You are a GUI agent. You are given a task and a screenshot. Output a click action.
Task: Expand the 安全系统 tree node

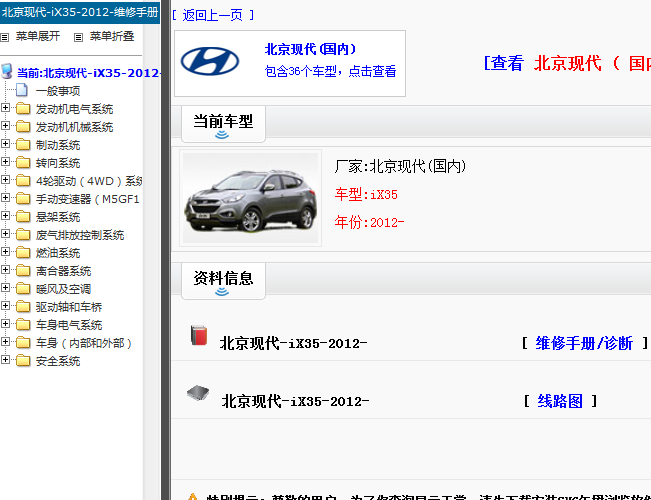[5, 360]
